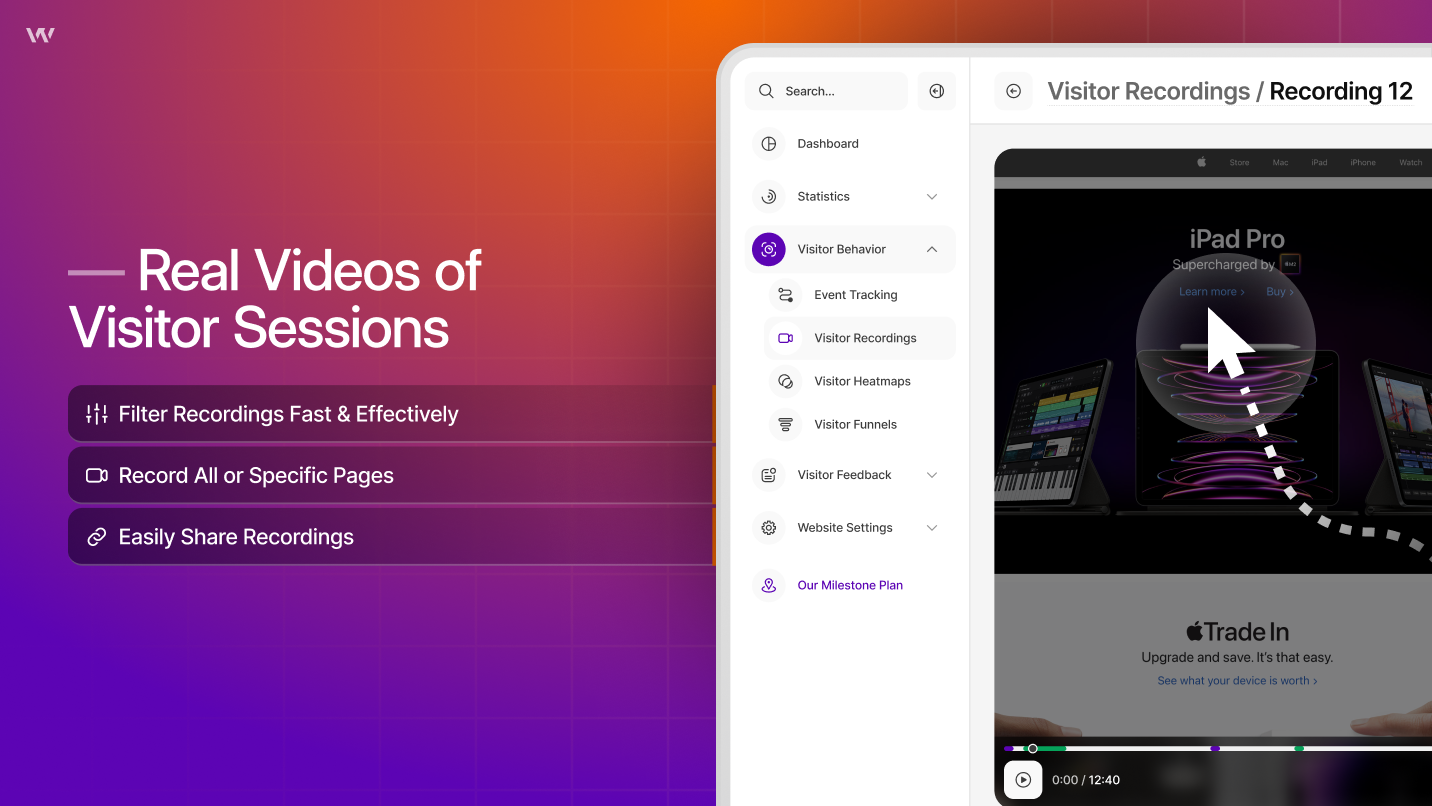Click the Visitor Funnels icon
The width and height of the screenshot is (1432, 806).
click(786, 425)
